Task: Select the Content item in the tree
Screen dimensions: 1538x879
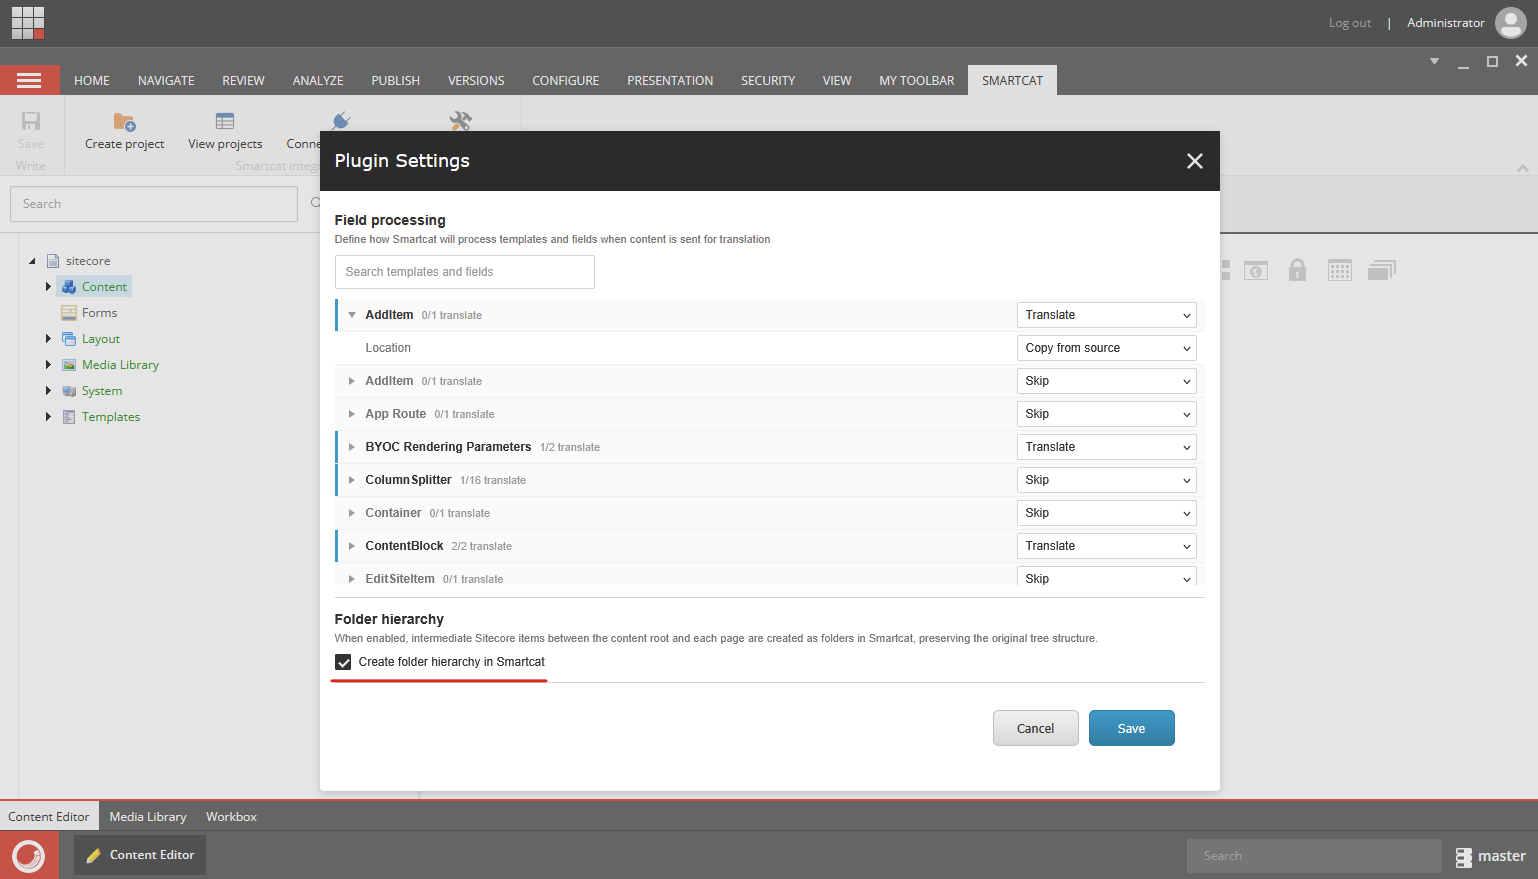Action: point(95,287)
